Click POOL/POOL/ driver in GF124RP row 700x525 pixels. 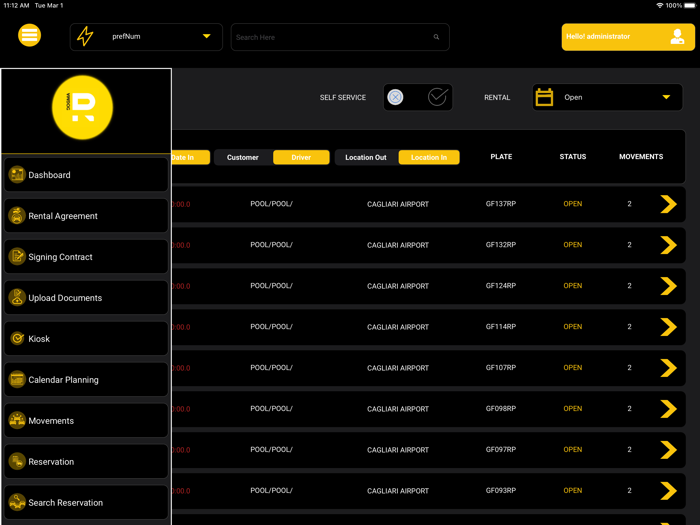point(271,286)
